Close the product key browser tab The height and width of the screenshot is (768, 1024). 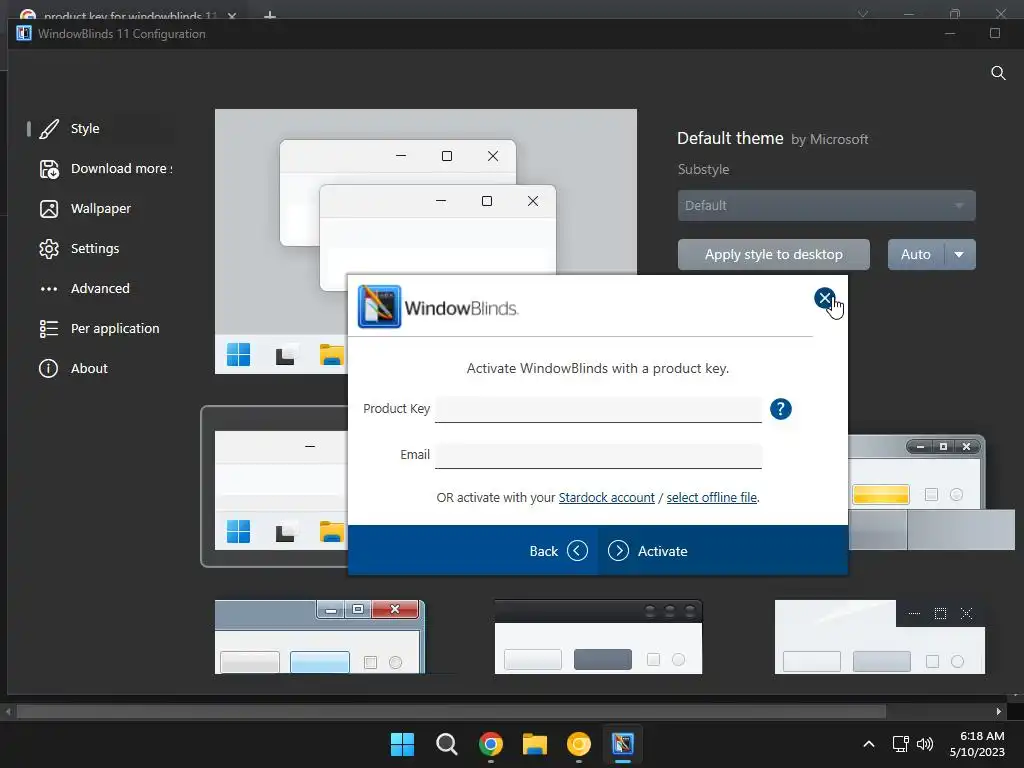click(x=232, y=15)
